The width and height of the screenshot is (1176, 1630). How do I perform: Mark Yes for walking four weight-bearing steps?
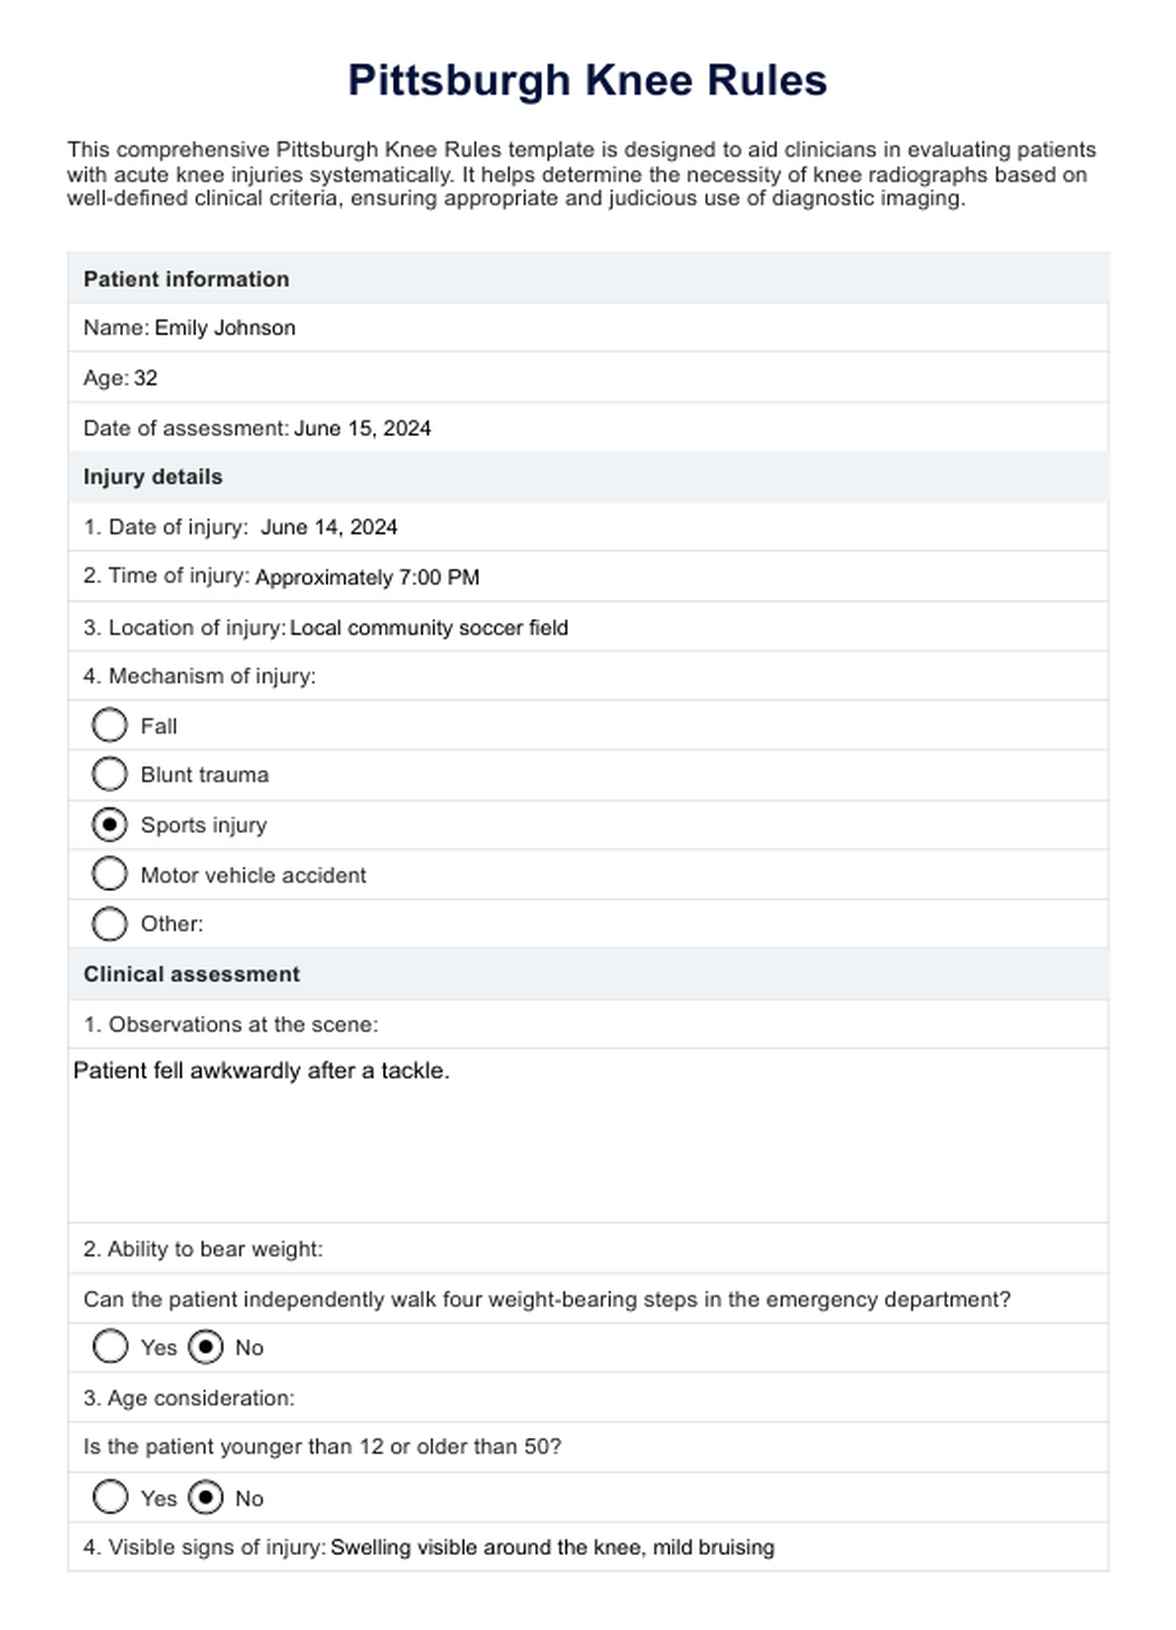point(110,1347)
